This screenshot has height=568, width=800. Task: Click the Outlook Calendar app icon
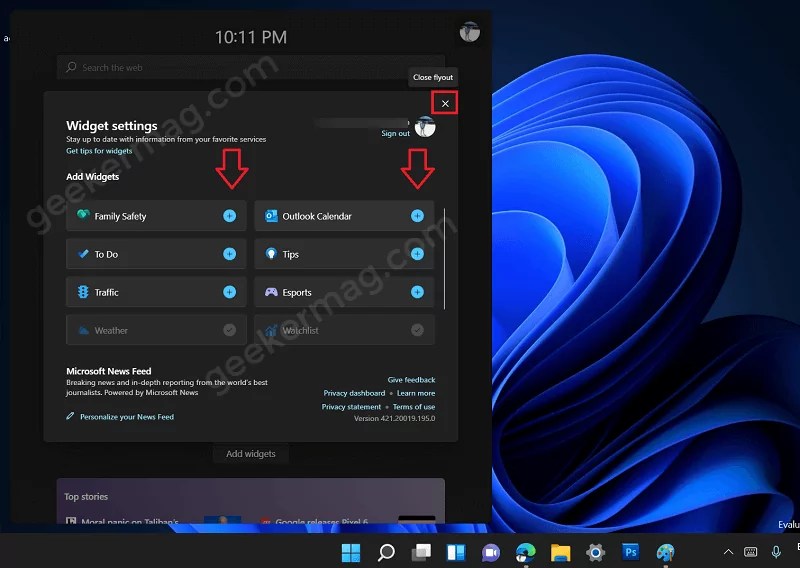coord(271,216)
